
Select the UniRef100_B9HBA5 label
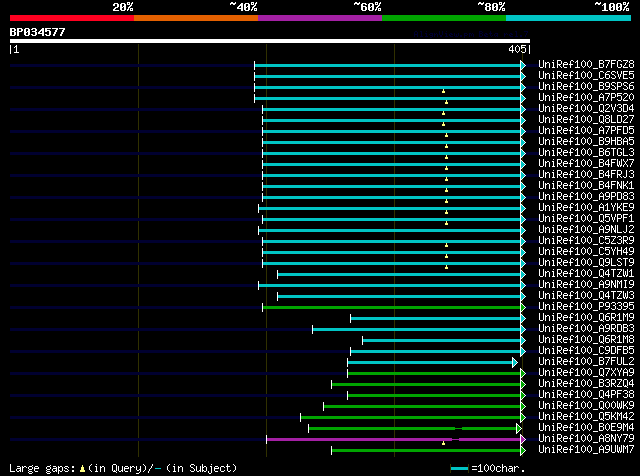point(586,142)
